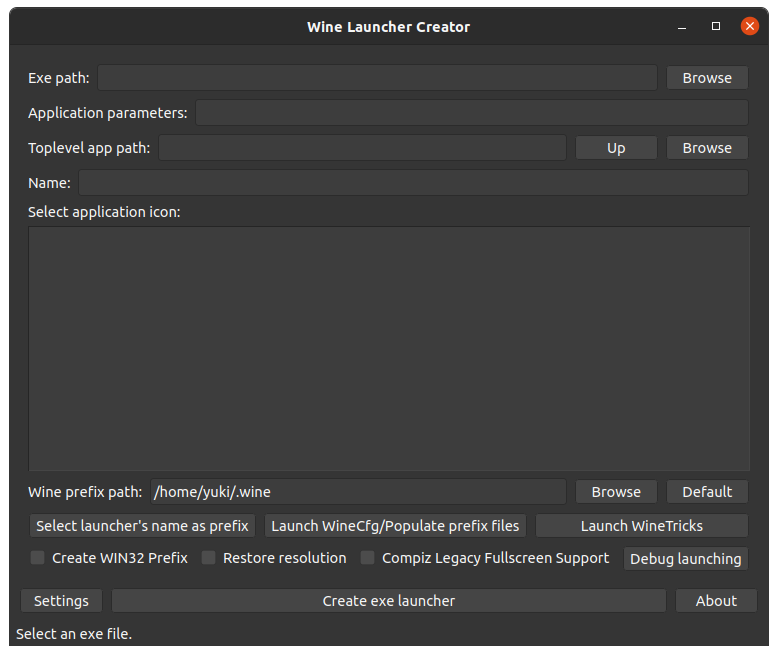
Task: Click the 'Name:' label
Action: [x=49, y=183]
